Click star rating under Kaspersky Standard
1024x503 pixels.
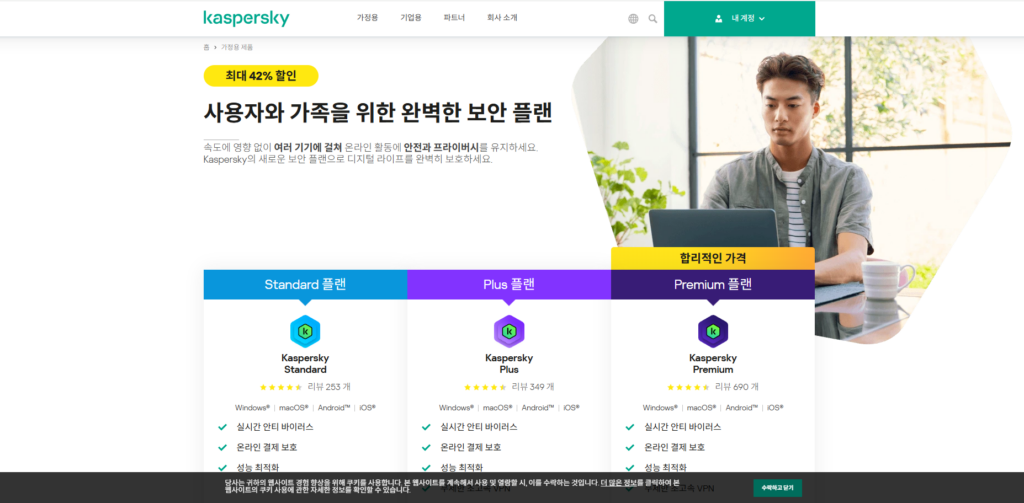click(281, 387)
